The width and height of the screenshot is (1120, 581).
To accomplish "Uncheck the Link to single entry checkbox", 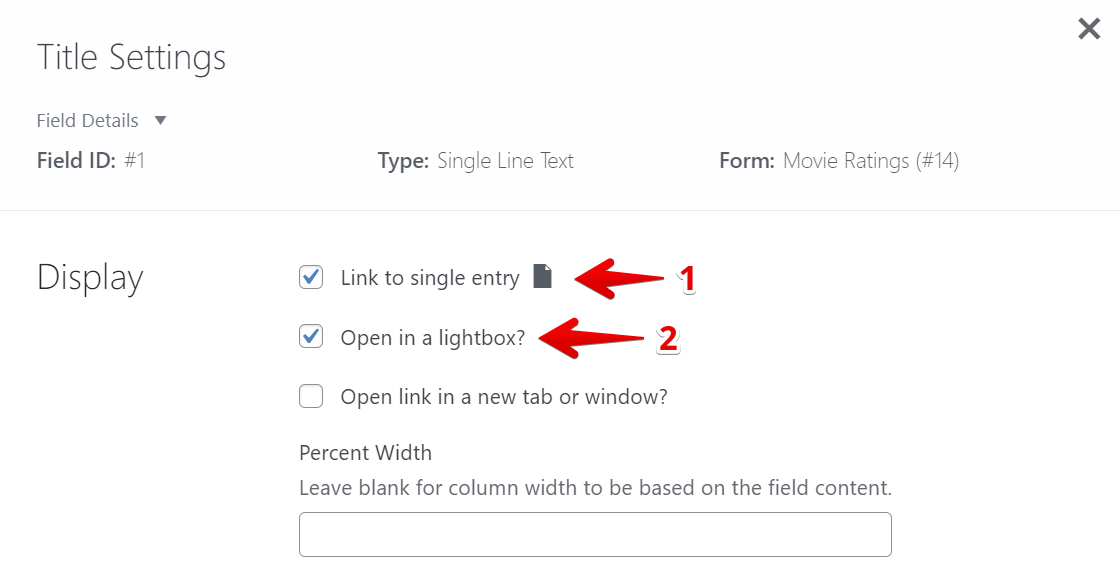I will click(311, 277).
